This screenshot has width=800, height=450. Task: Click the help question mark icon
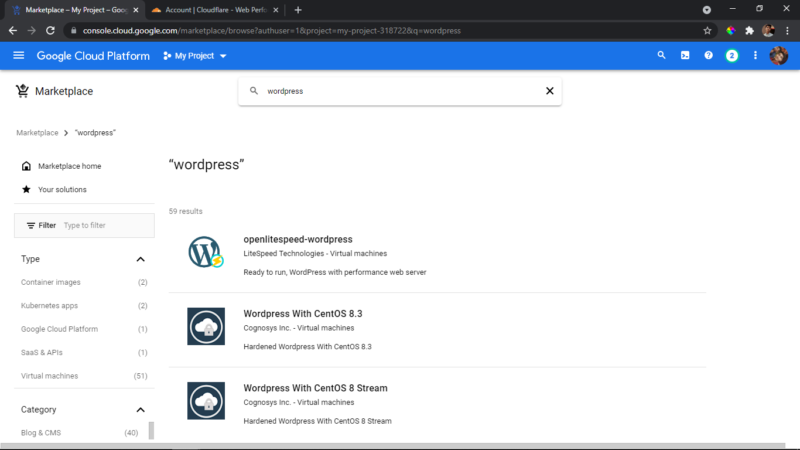tap(708, 56)
